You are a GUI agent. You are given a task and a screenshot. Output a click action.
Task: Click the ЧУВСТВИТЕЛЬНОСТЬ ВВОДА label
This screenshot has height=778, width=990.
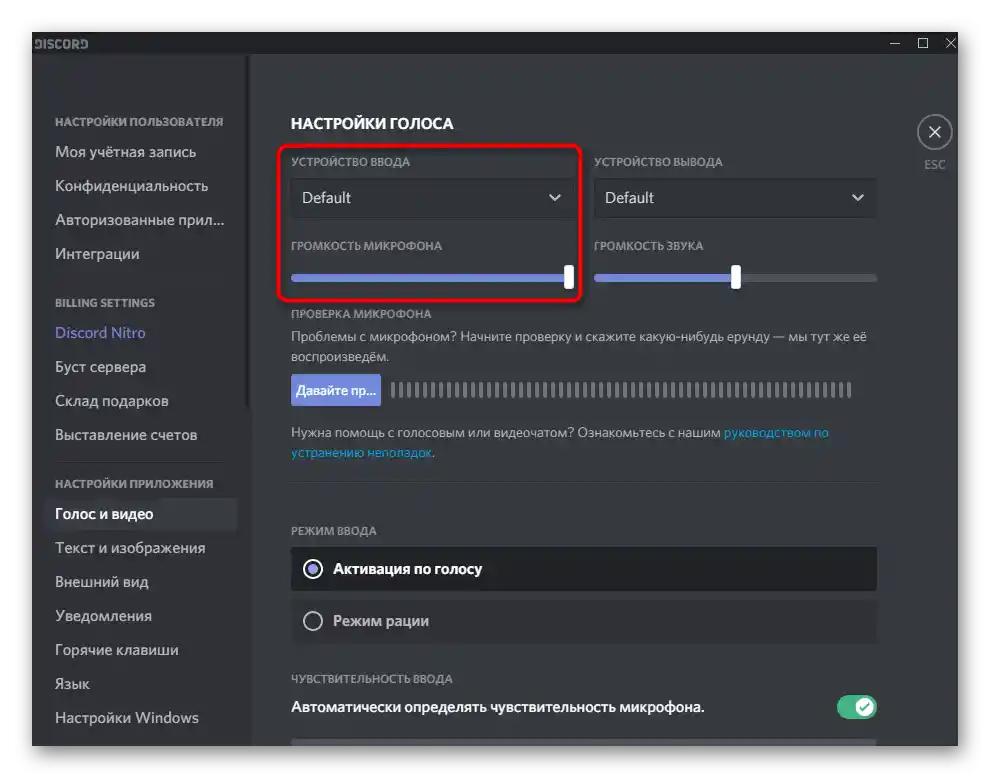click(371, 679)
